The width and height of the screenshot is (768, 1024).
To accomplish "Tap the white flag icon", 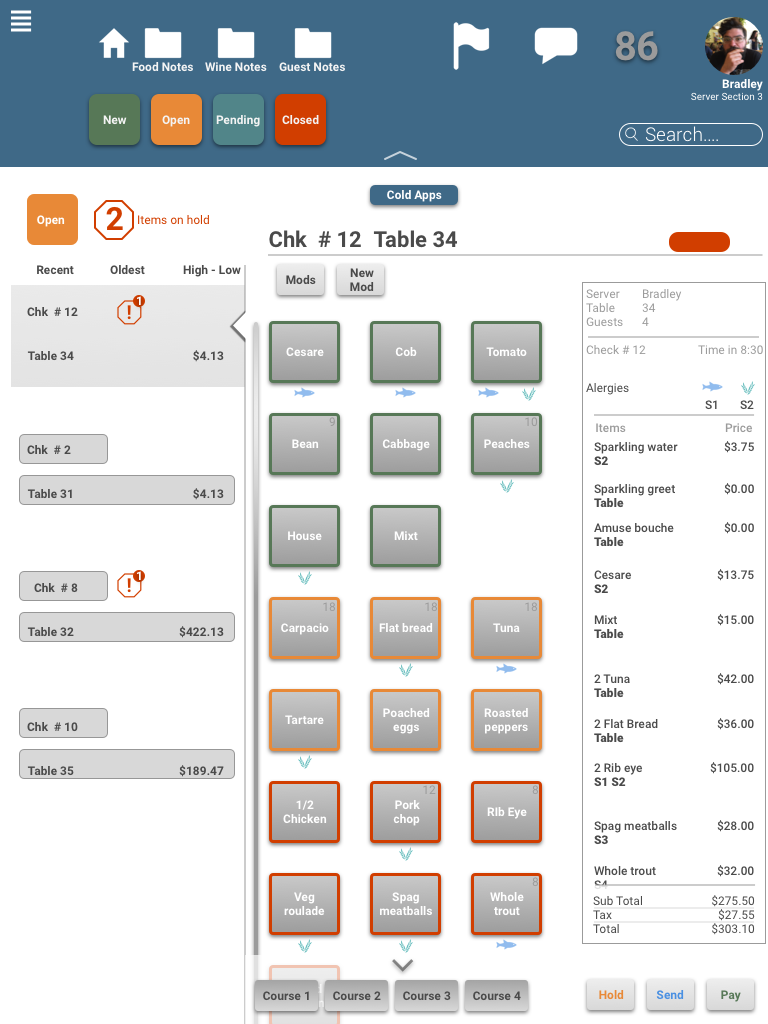I will tap(470, 45).
